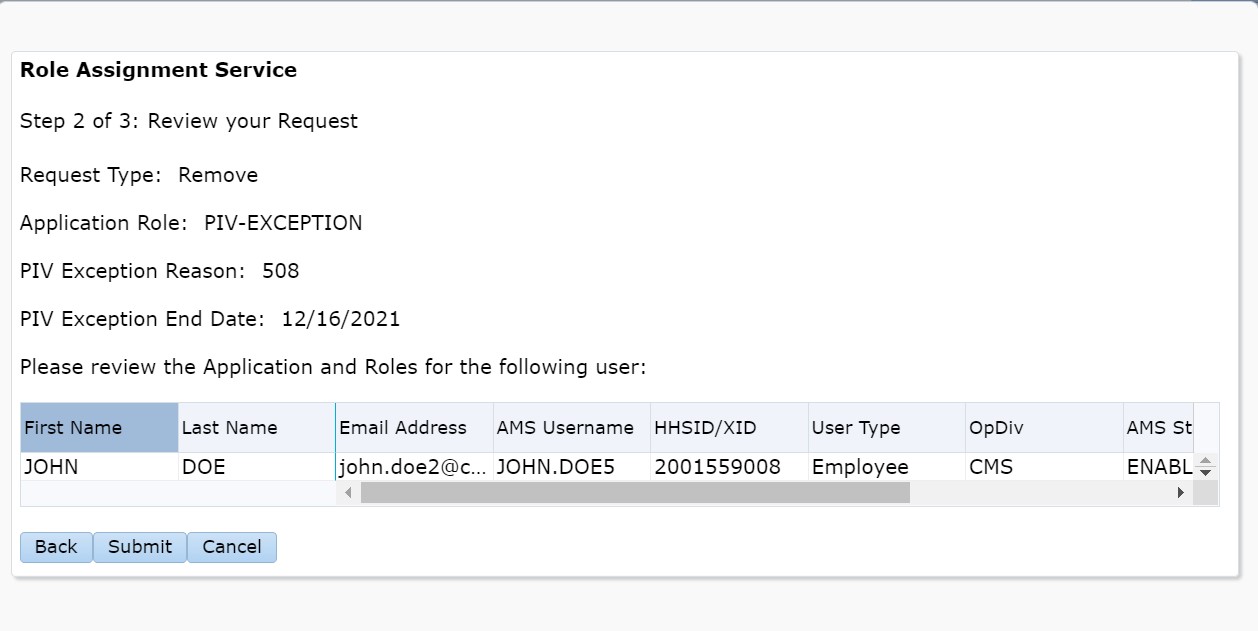
Task: Click the Submit button
Action: (140, 547)
